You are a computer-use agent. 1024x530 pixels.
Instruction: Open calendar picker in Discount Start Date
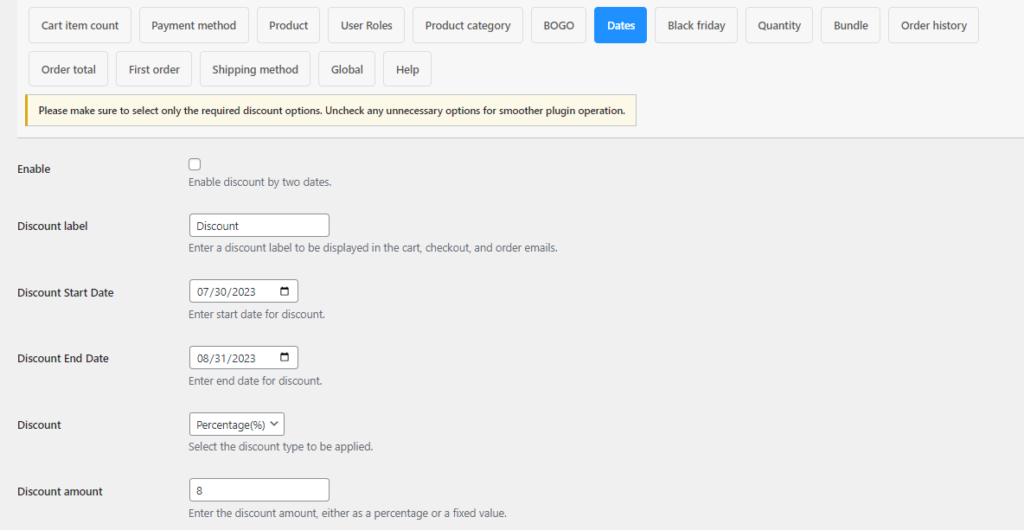pos(284,292)
